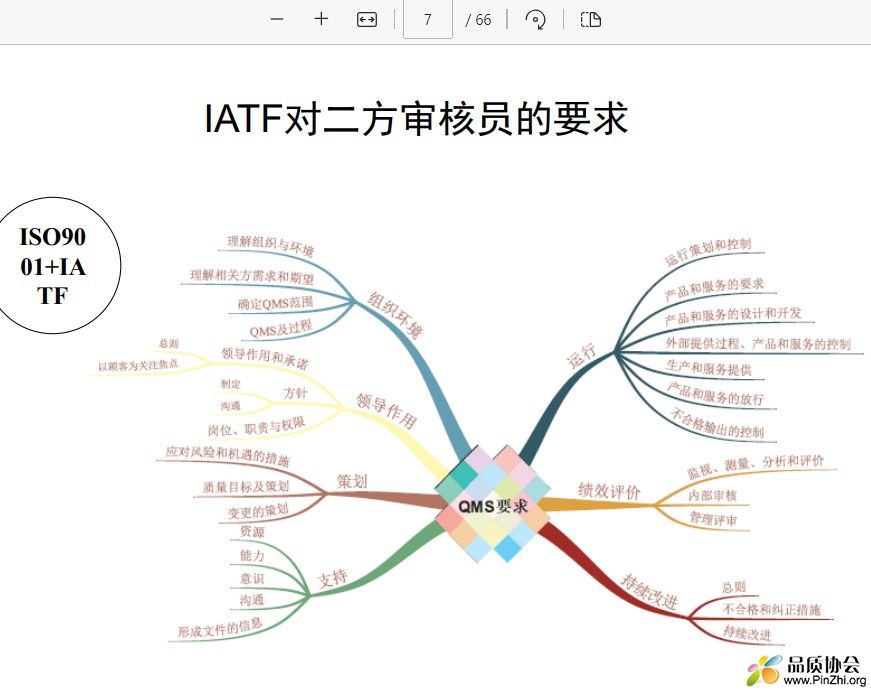Viewport: 871px width, 692px height.
Task: Click the '理解组织与环境' node
Action: click(x=271, y=246)
